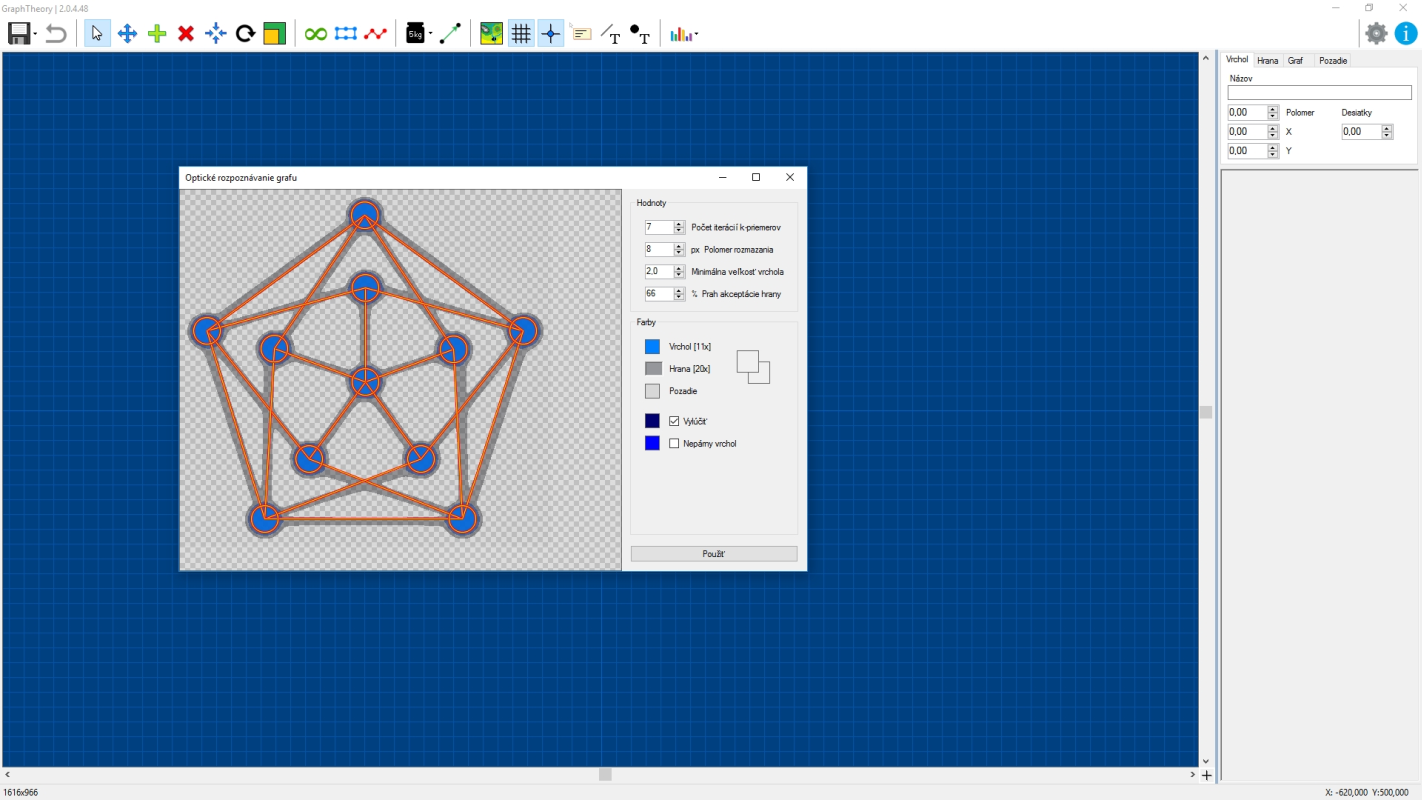Click the plus button at scrollbar corner
This screenshot has width=1422, height=800.
click(x=1206, y=775)
